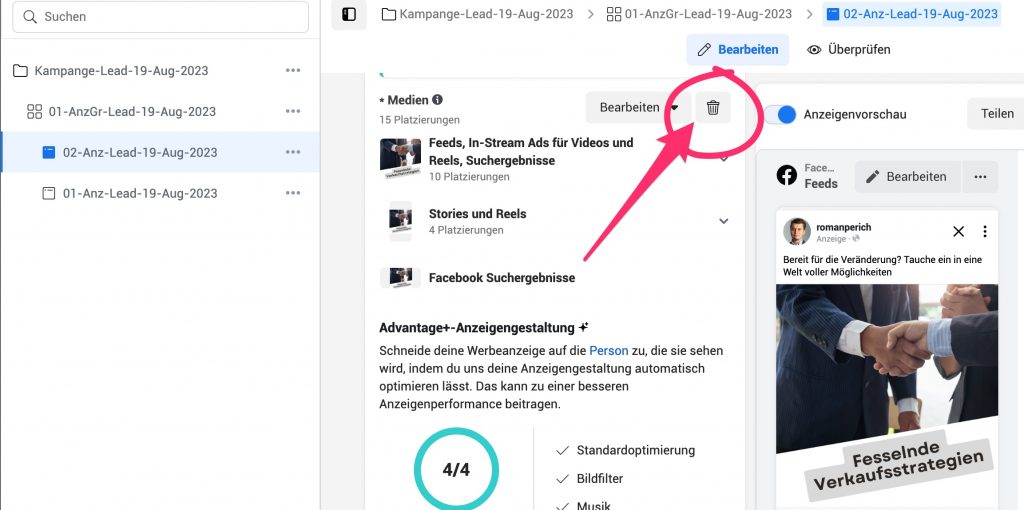Click the Facebook Suchergebnisse thumbnail
The height and width of the screenshot is (510, 1024).
pos(400,278)
